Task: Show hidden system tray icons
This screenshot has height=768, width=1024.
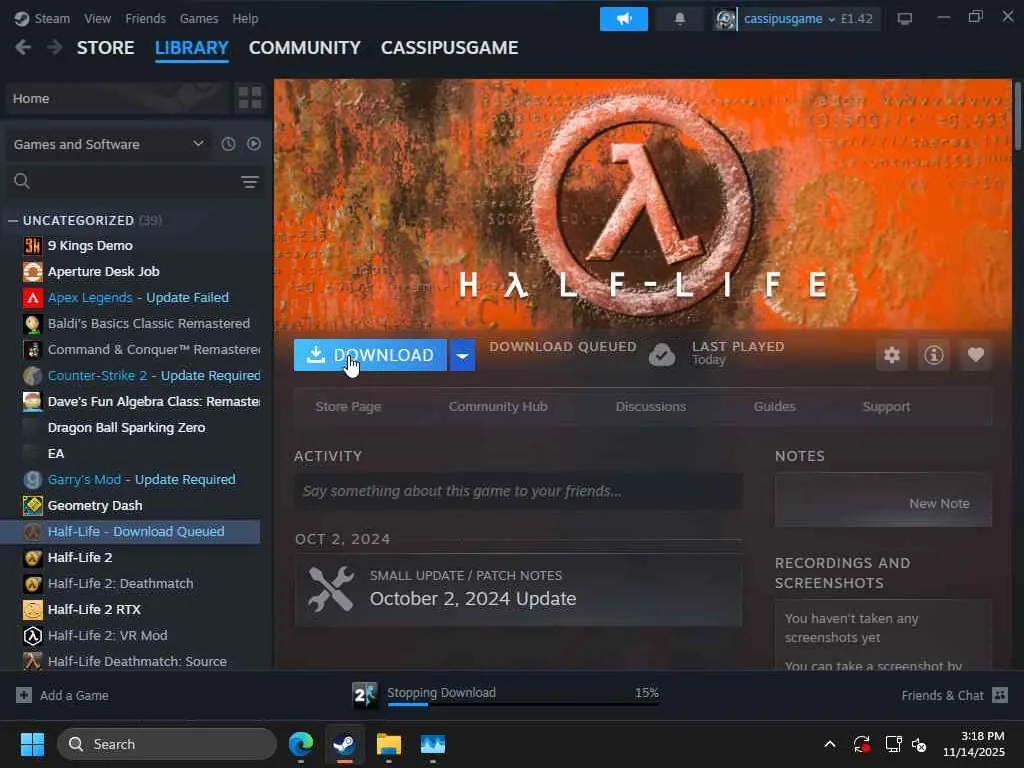Action: [x=830, y=744]
